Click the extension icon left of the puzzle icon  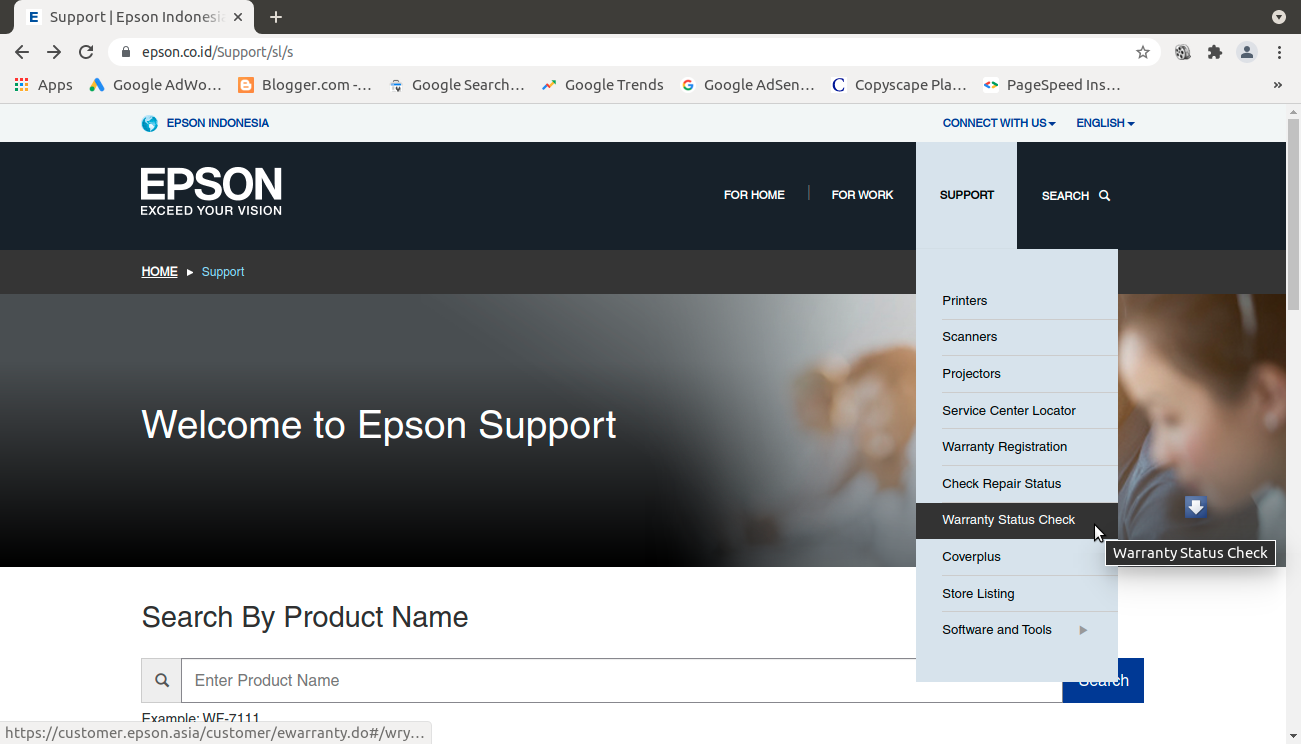pos(1183,52)
